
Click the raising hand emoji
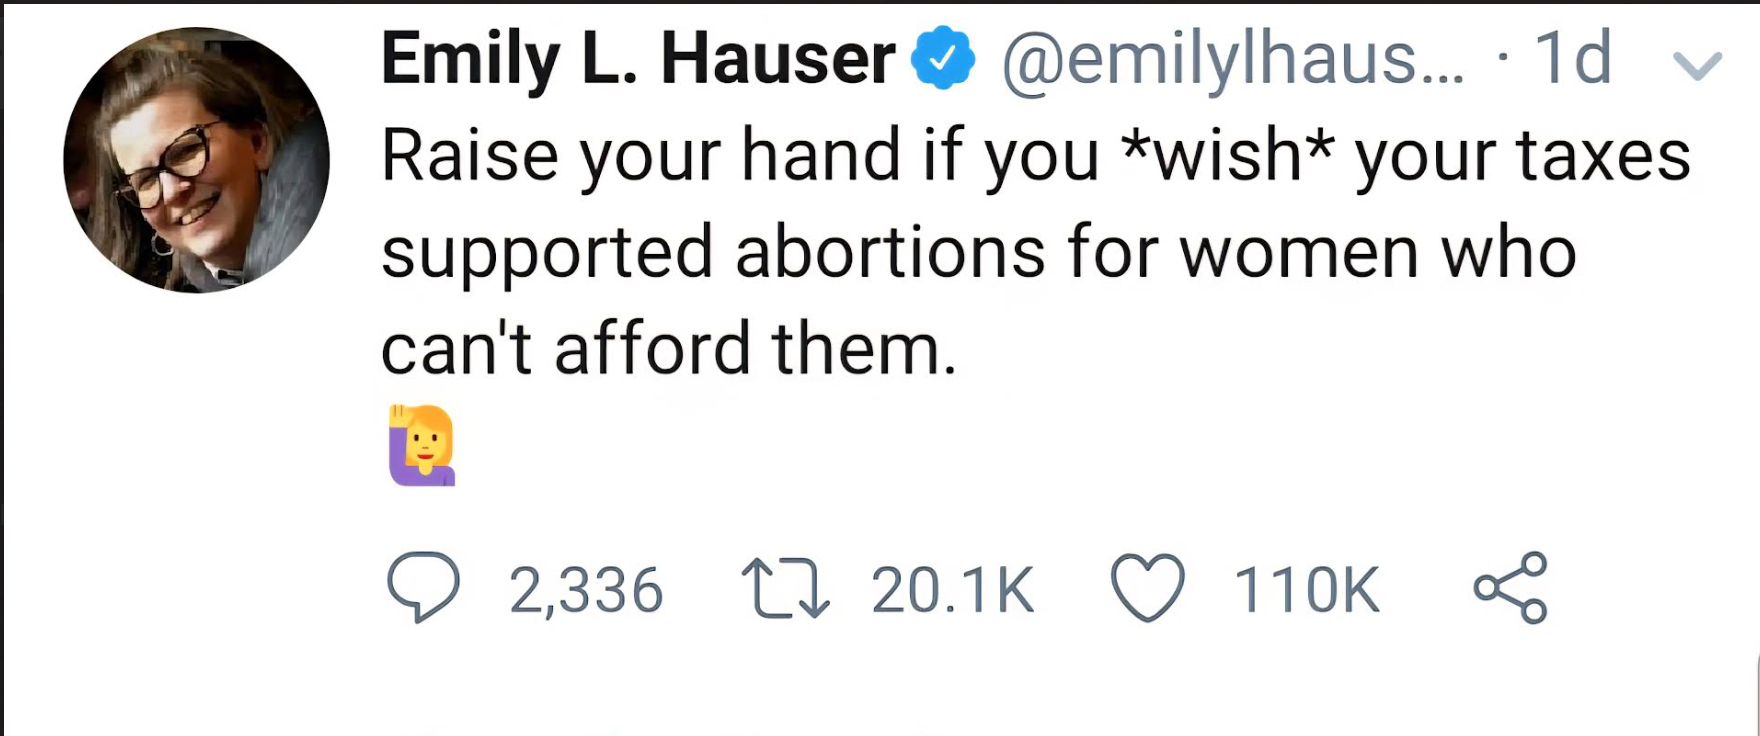pyautogui.click(x=422, y=446)
